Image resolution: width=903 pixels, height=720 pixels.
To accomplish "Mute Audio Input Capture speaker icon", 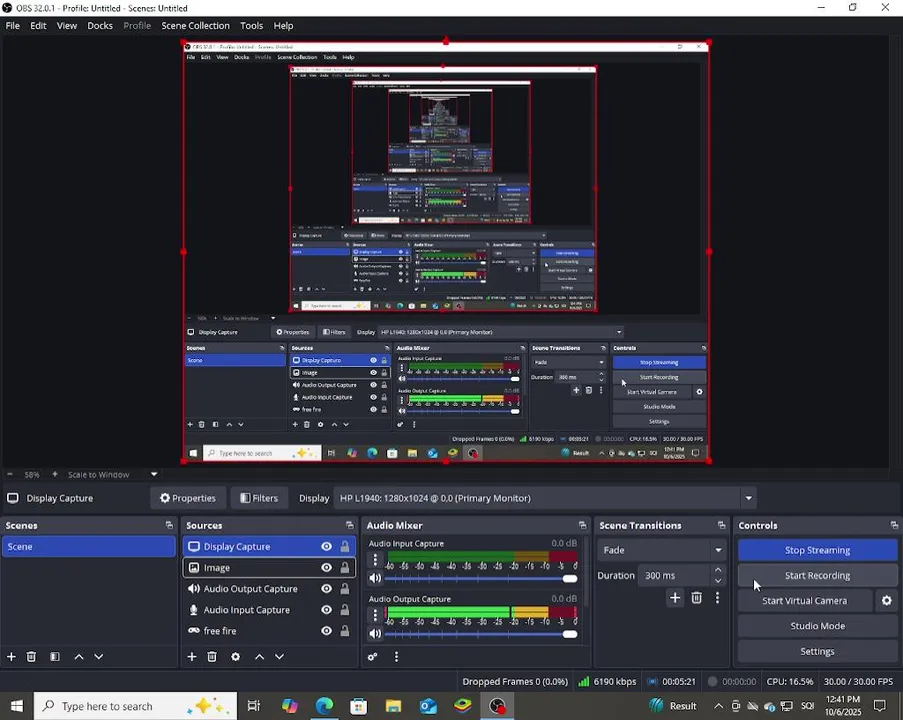I will pyautogui.click(x=375, y=578).
